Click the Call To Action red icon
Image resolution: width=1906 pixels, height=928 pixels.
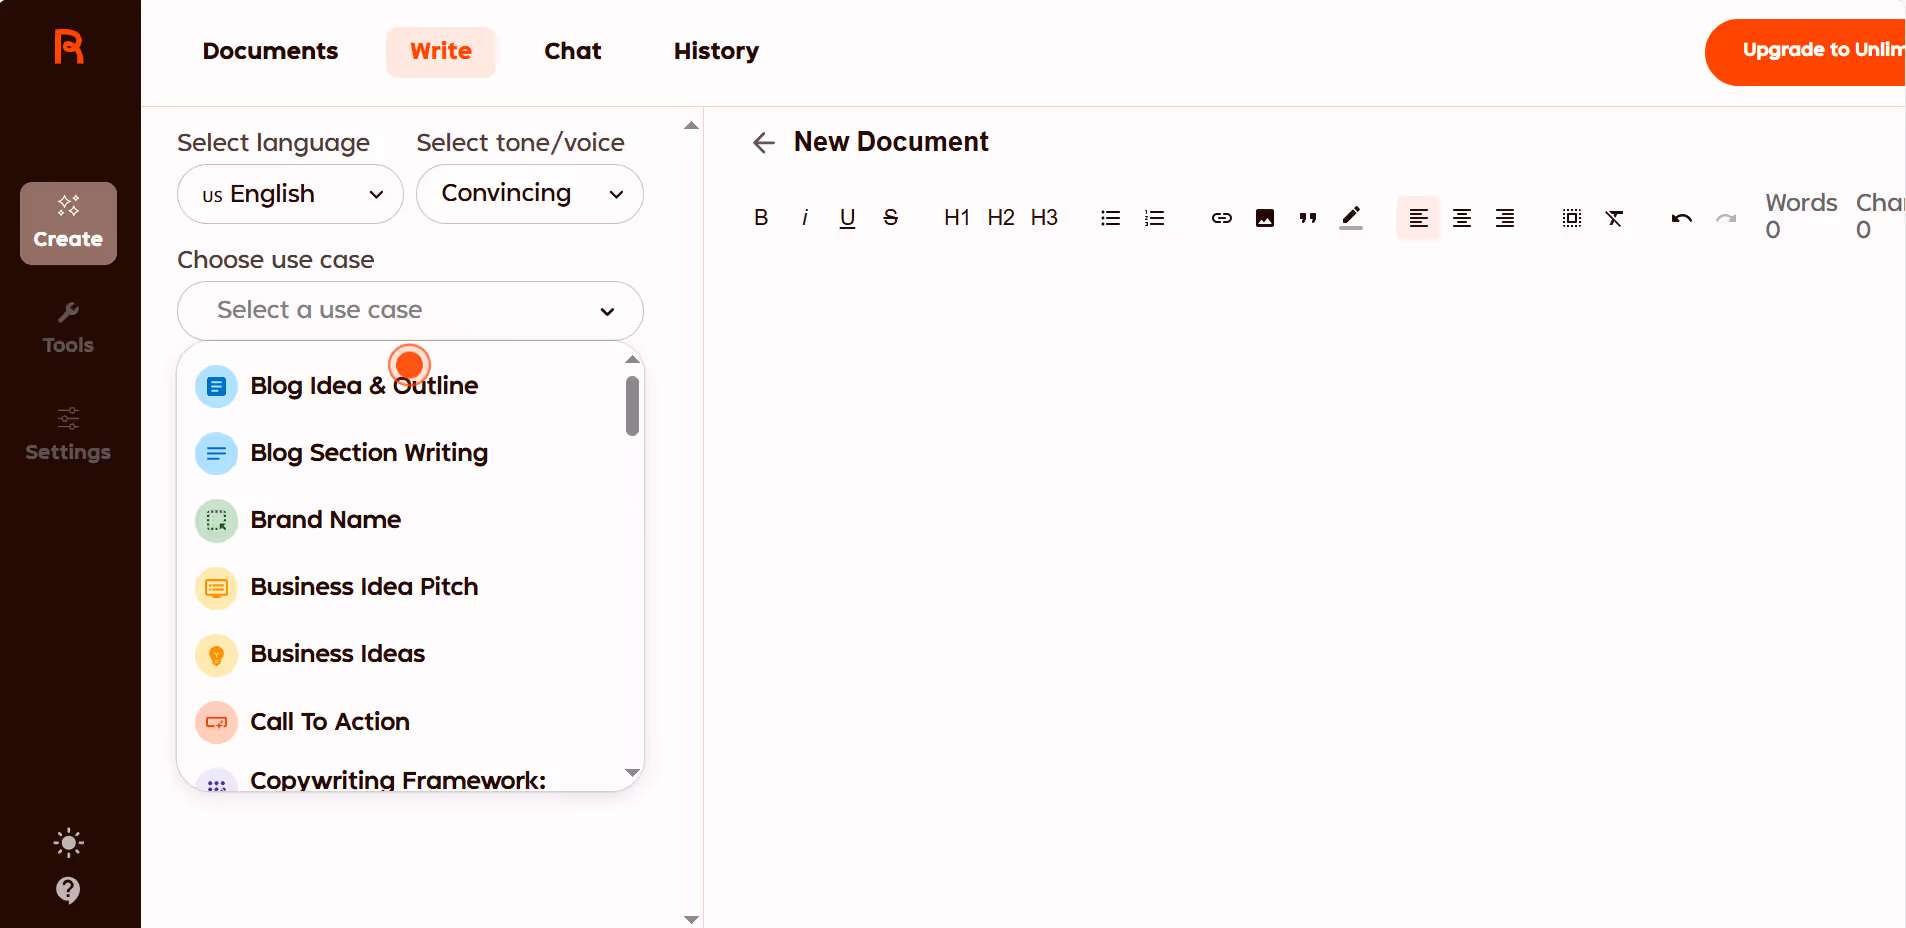click(x=216, y=723)
